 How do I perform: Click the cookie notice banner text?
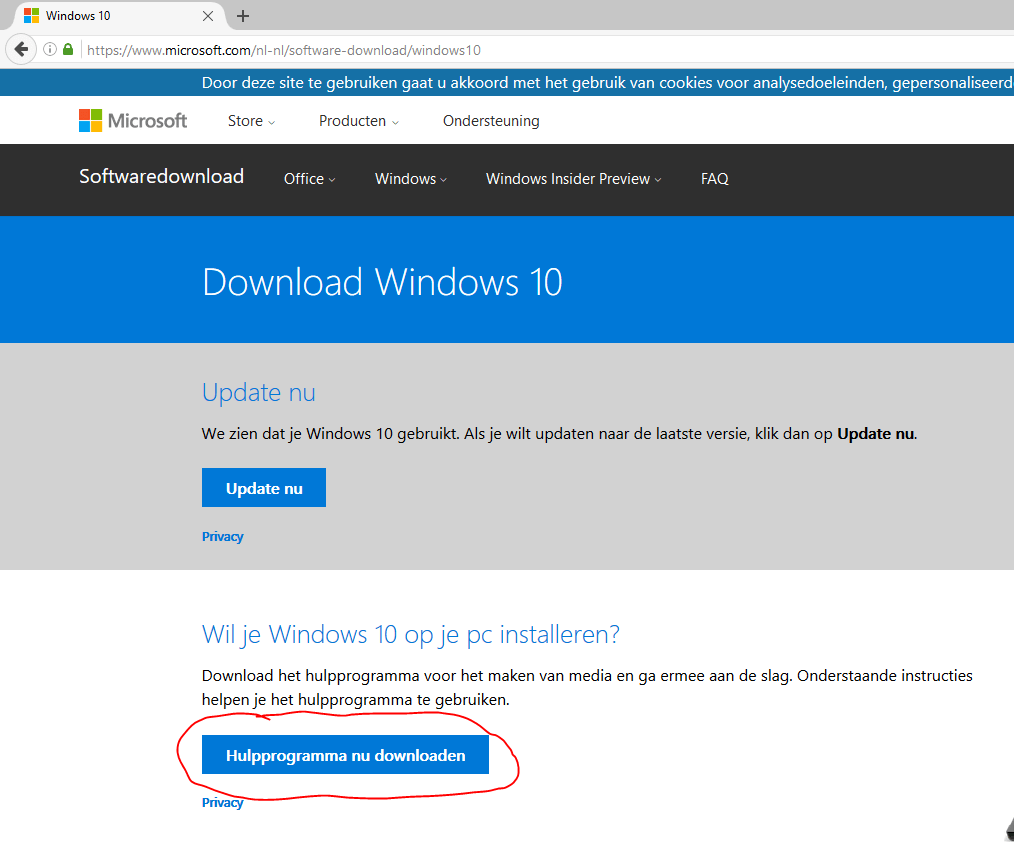pos(607,83)
